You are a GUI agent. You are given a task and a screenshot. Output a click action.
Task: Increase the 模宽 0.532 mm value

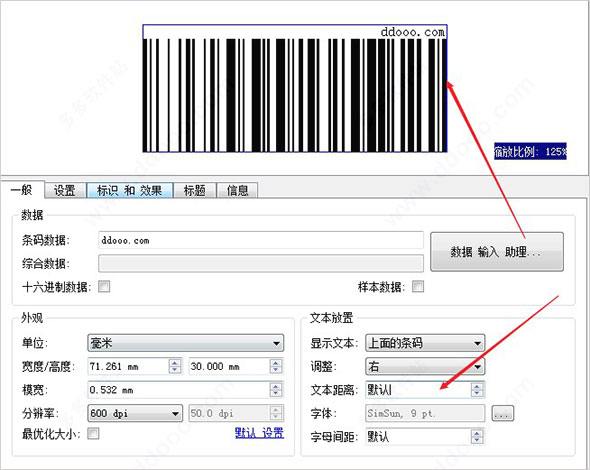275,386
